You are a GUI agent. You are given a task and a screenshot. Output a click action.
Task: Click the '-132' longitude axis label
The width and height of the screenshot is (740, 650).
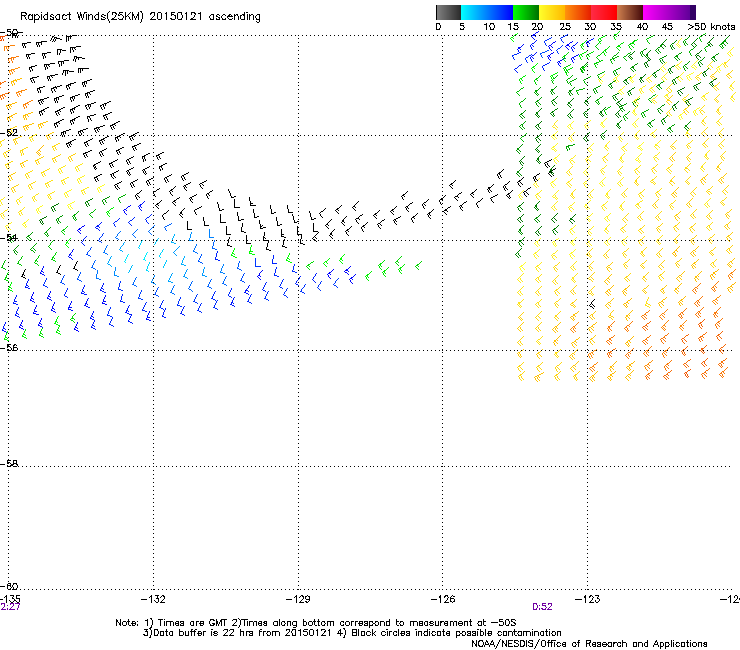[x=153, y=599]
